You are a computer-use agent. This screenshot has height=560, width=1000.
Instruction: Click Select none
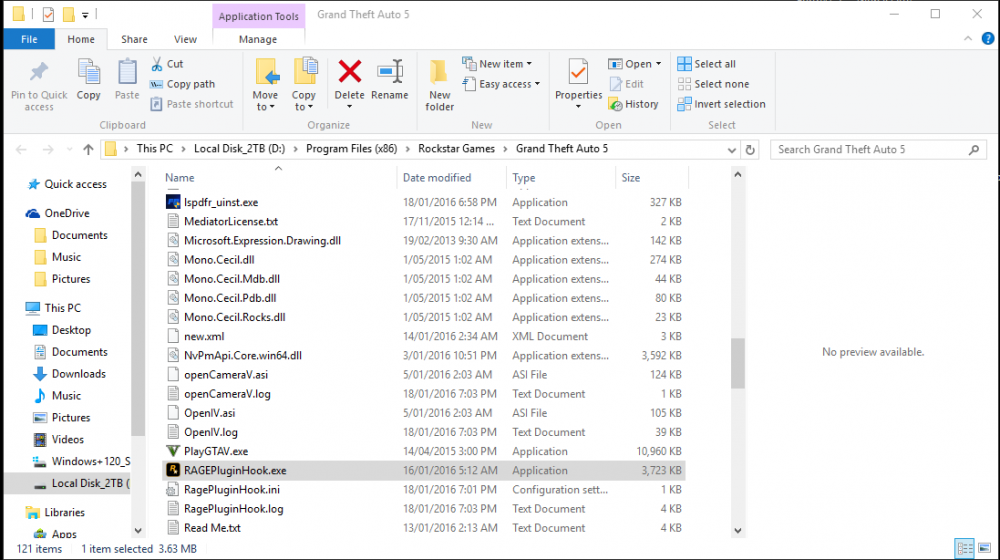pyautogui.click(x=713, y=84)
